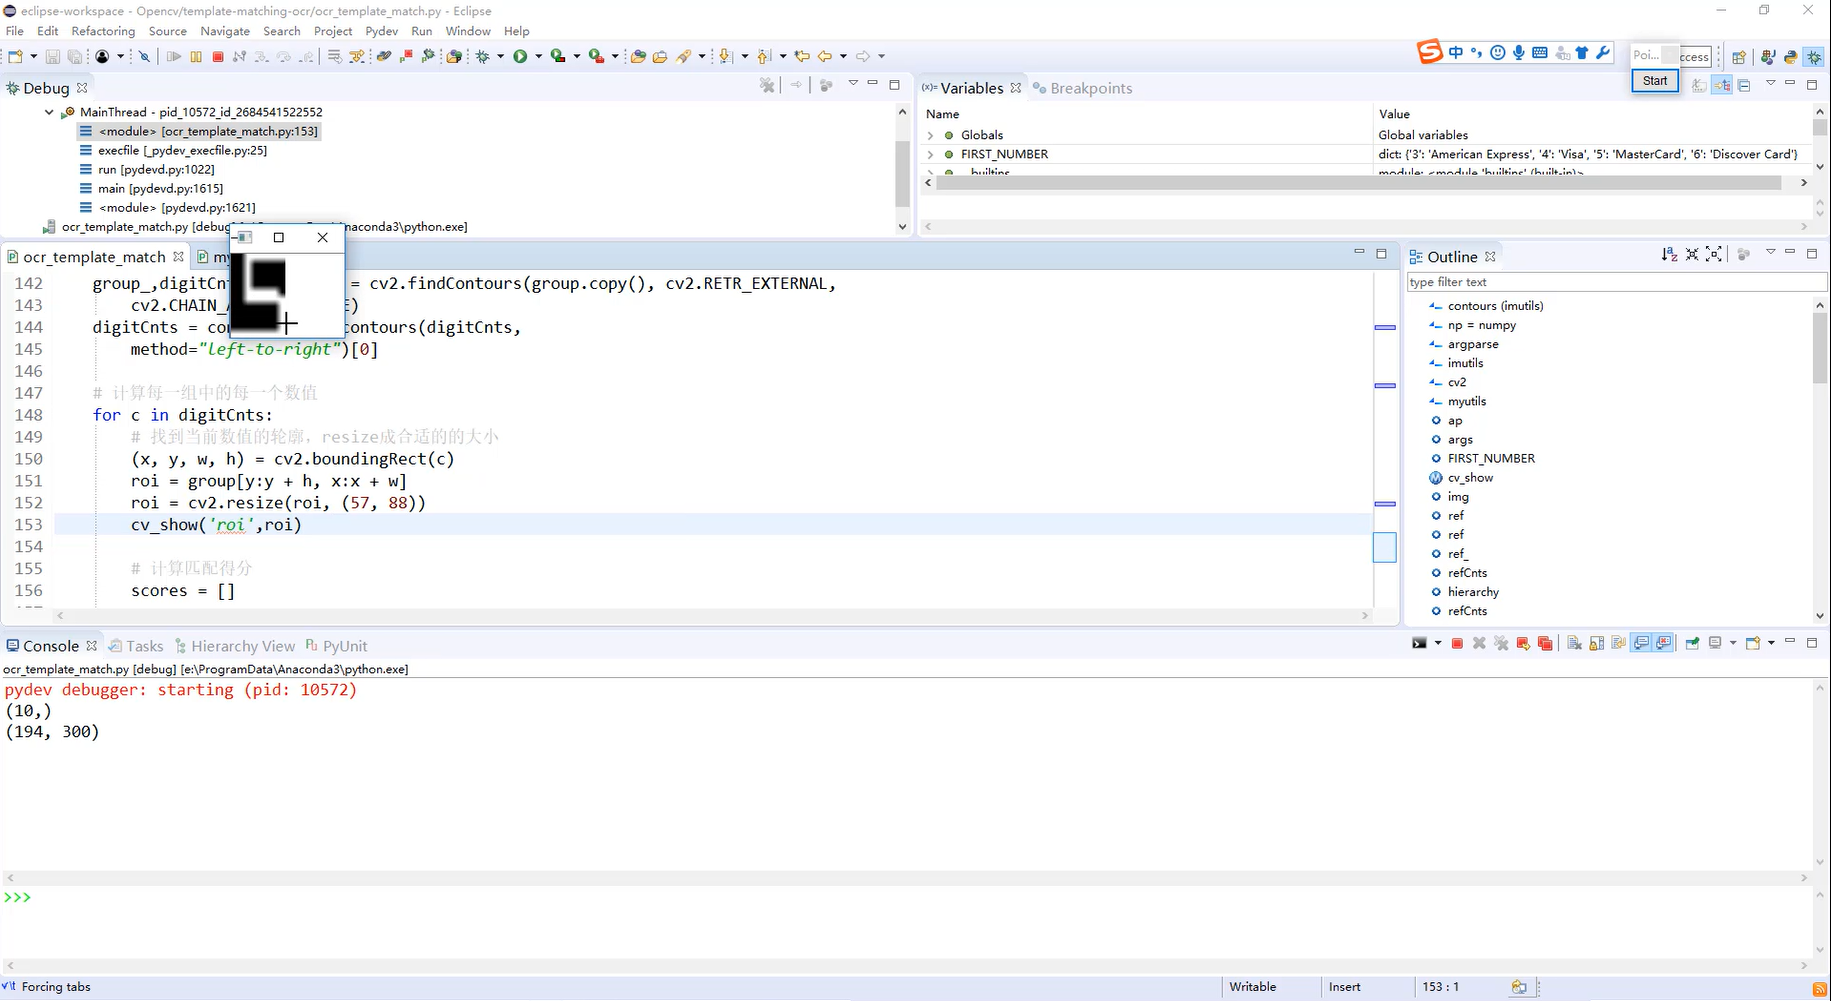
Task: Click the Disconnect icon in the debug toolbar
Action: point(239,56)
